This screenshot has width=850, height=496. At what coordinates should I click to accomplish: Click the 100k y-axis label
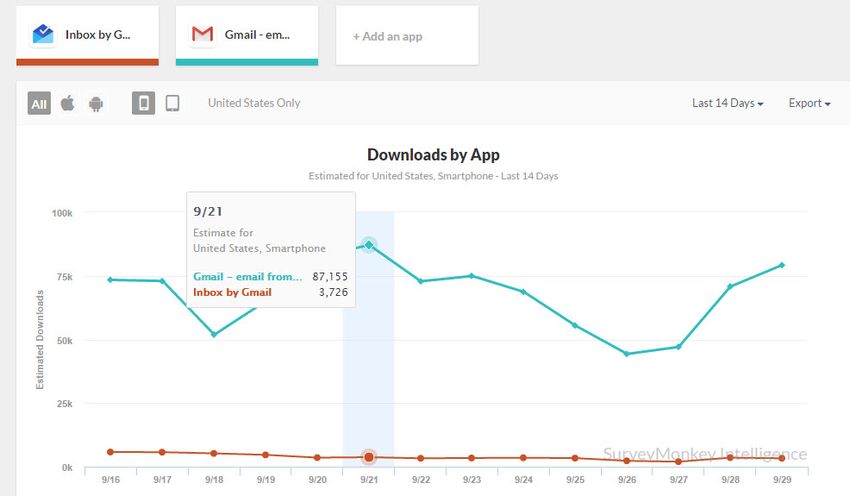point(62,213)
